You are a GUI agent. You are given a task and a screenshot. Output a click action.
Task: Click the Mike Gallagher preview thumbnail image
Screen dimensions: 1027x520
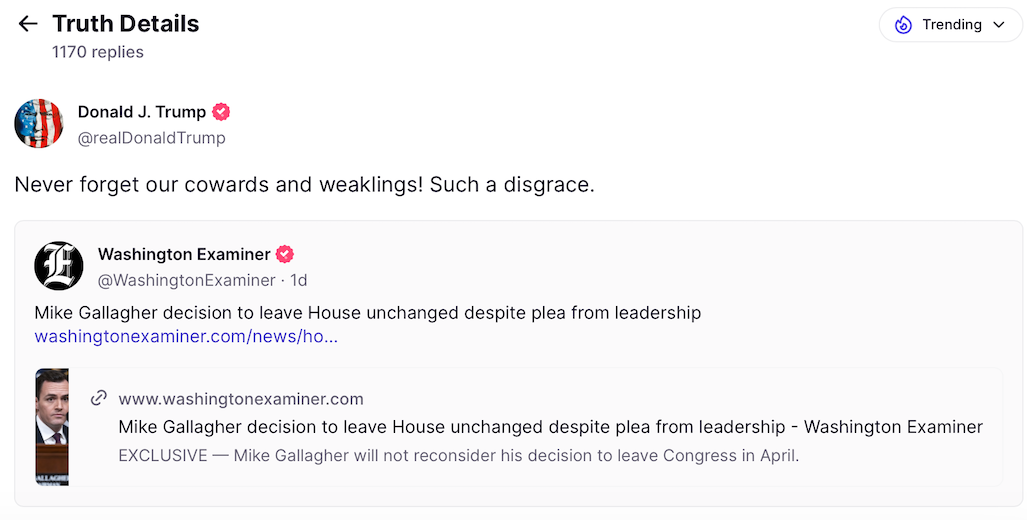pos(52,427)
